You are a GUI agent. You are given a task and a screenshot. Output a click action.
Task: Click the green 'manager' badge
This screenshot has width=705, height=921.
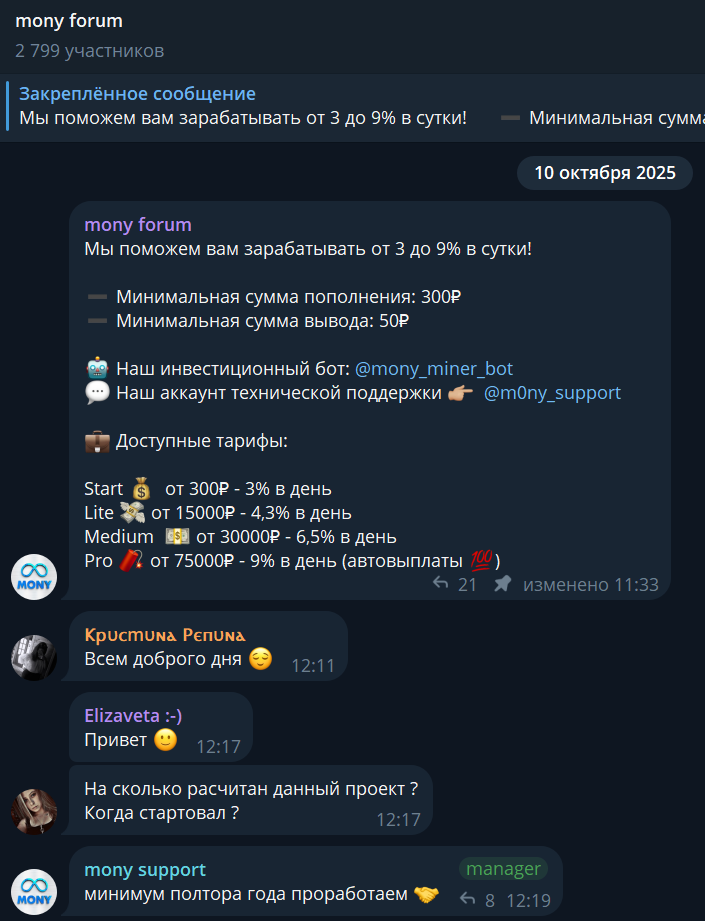[503, 869]
